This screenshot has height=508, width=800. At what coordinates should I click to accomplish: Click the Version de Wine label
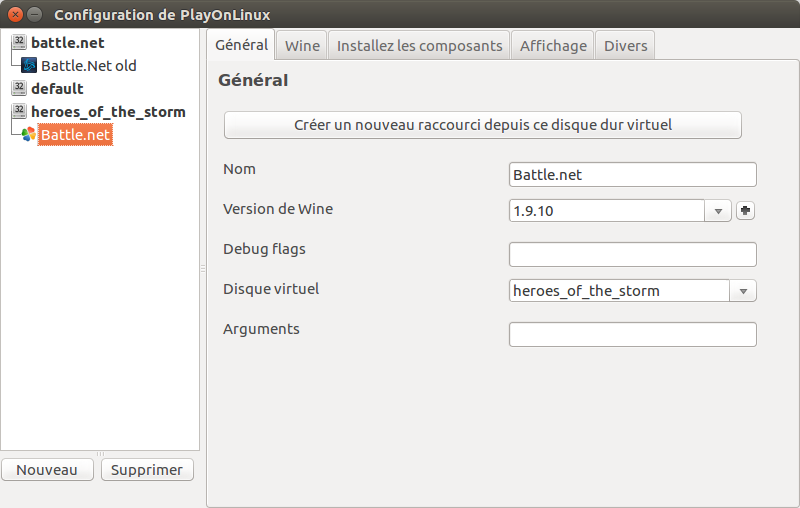[278, 209]
